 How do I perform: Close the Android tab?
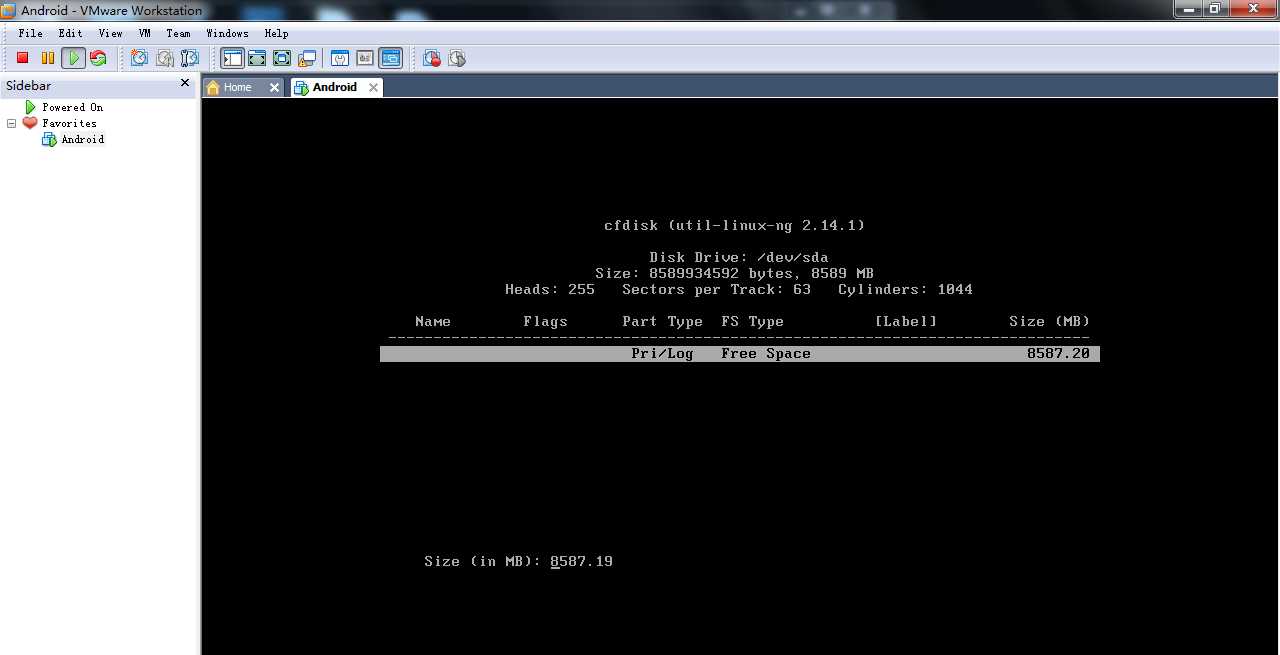373,87
